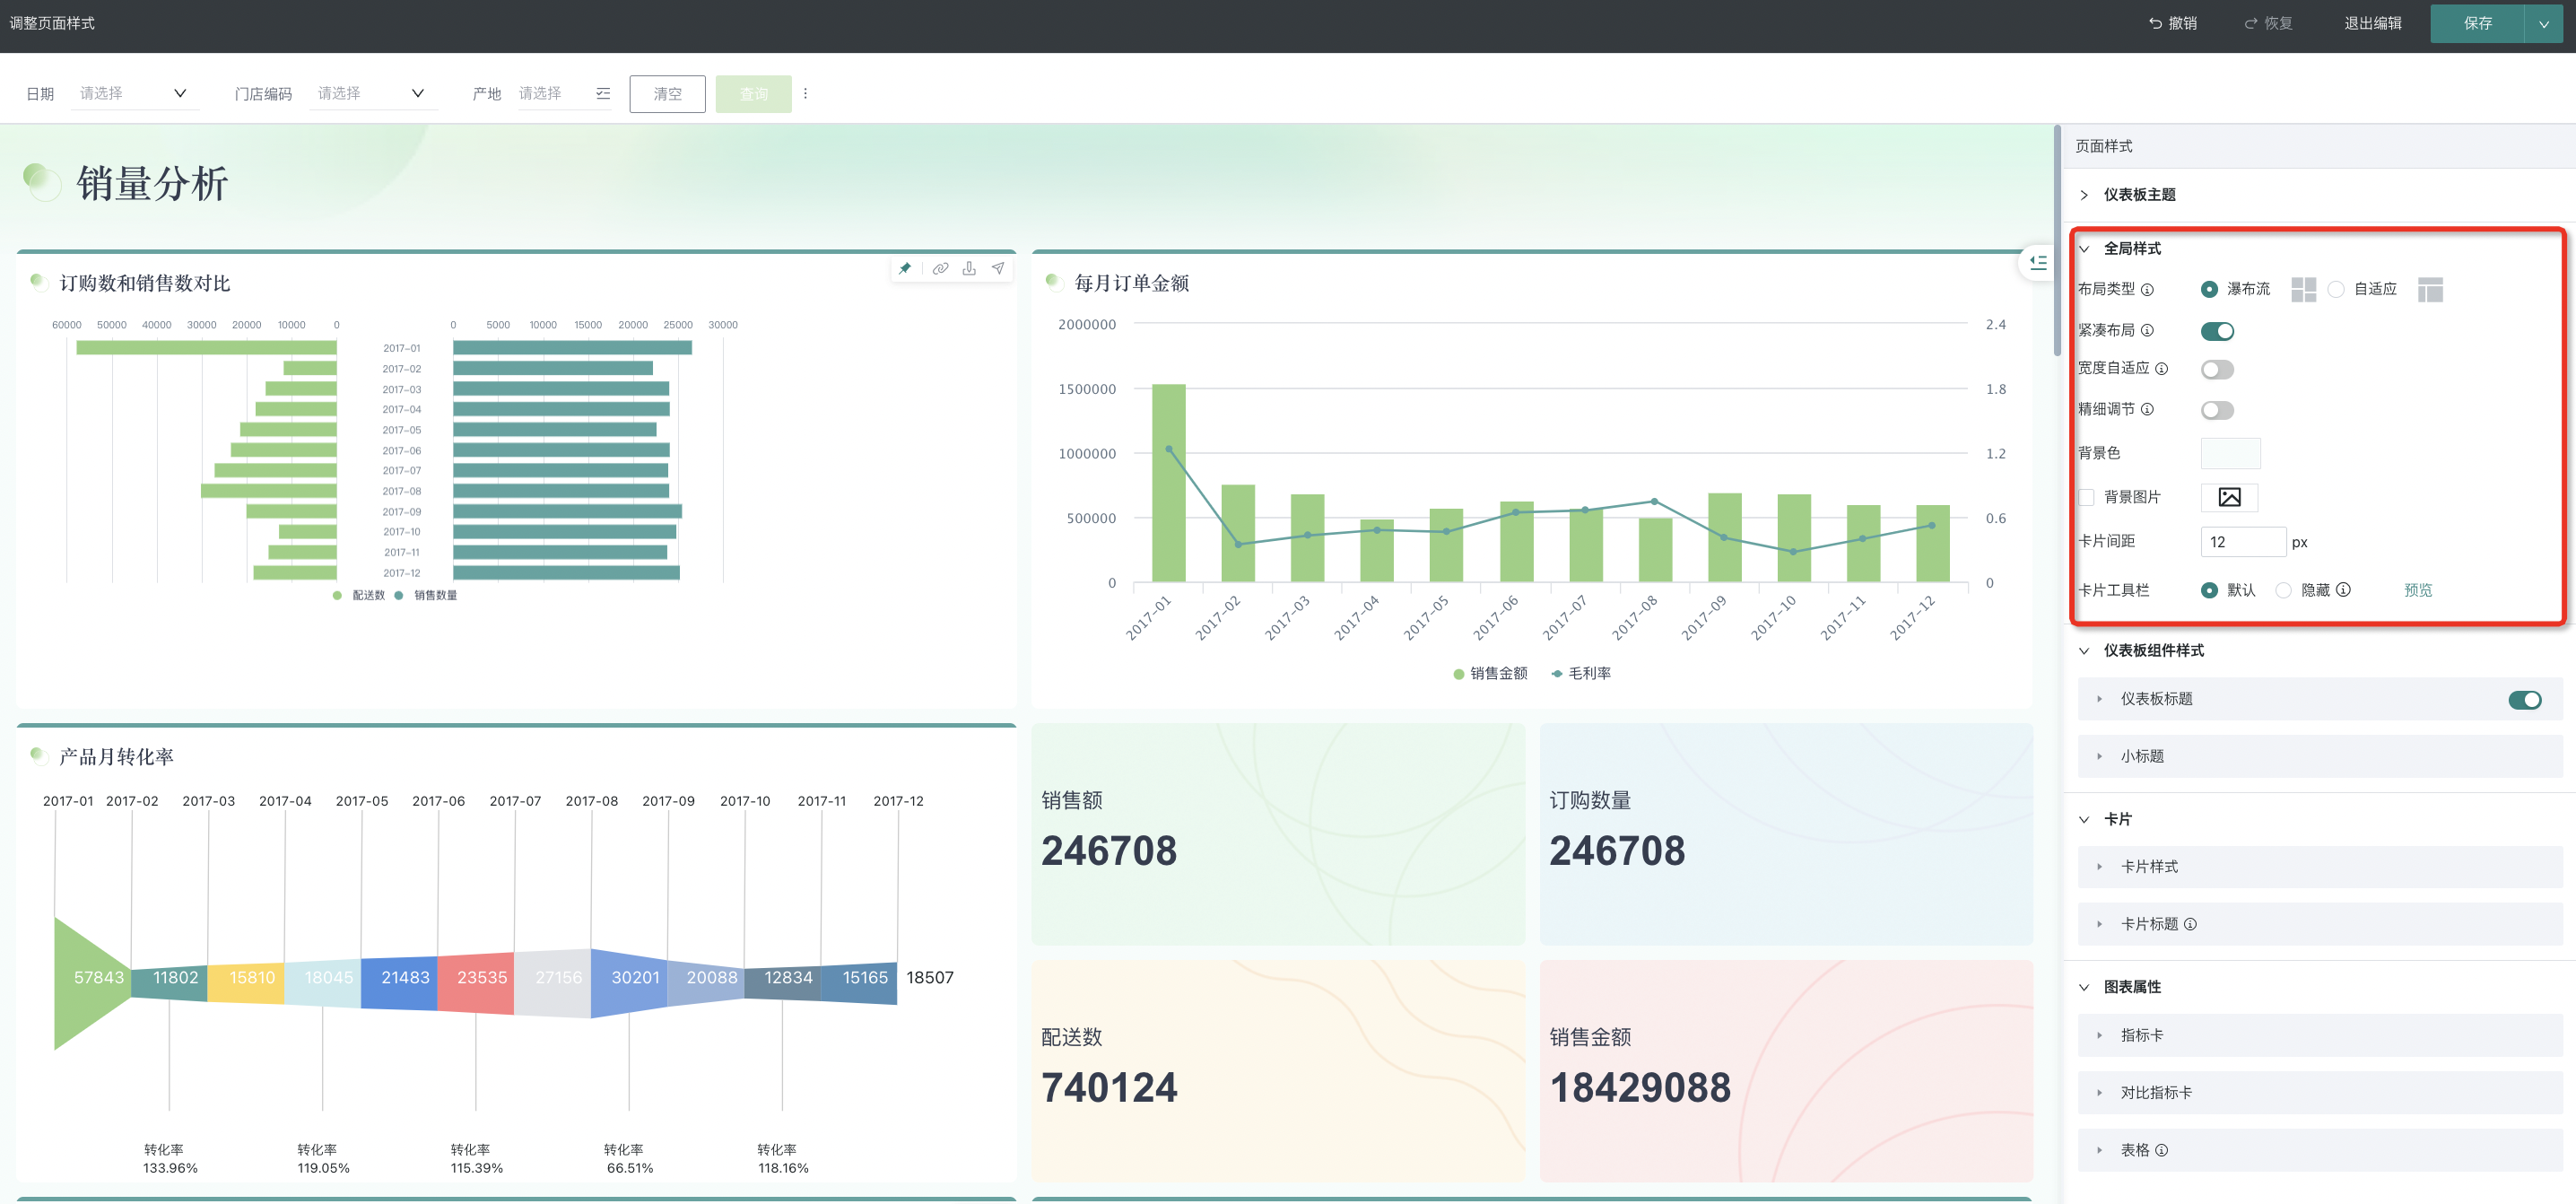The height and width of the screenshot is (1204, 2576).
Task: Enable the 精细调节 switch
Action: [x=2217, y=411]
